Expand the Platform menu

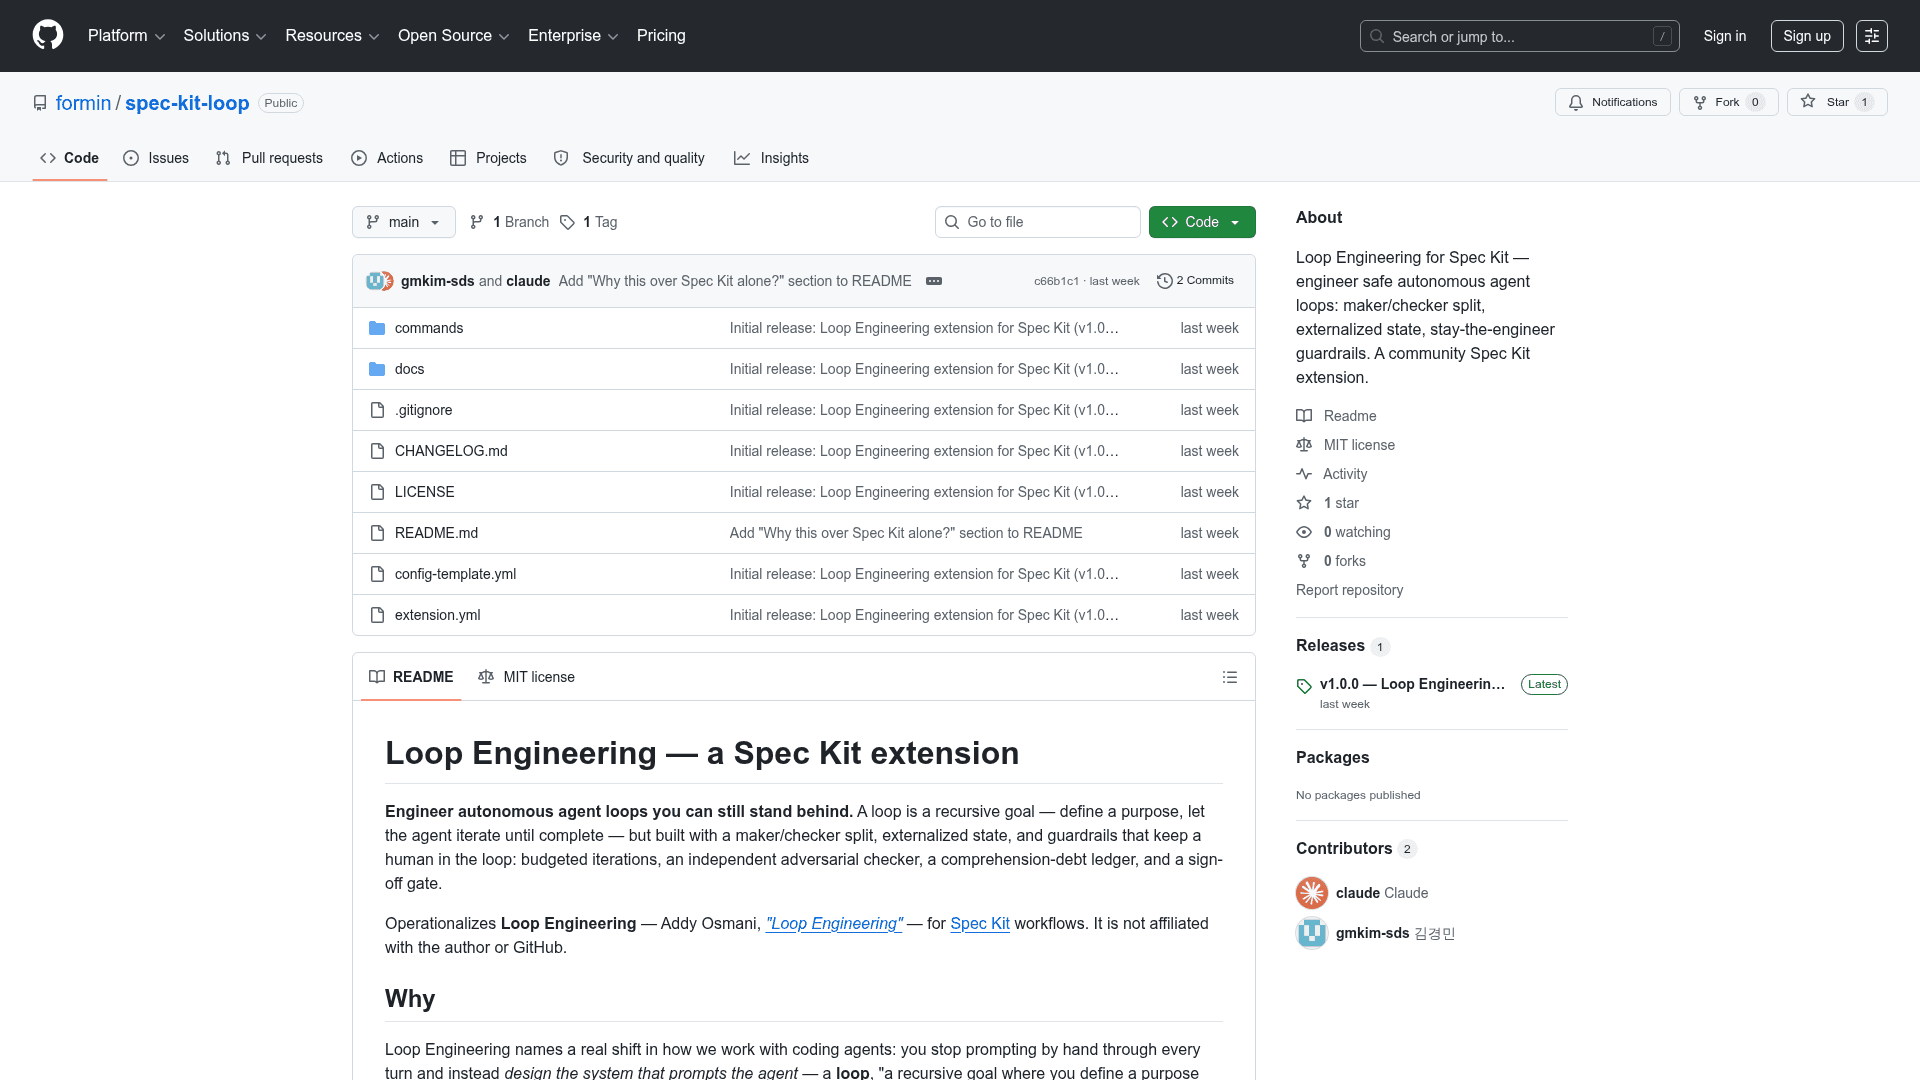(x=126, y=36)
